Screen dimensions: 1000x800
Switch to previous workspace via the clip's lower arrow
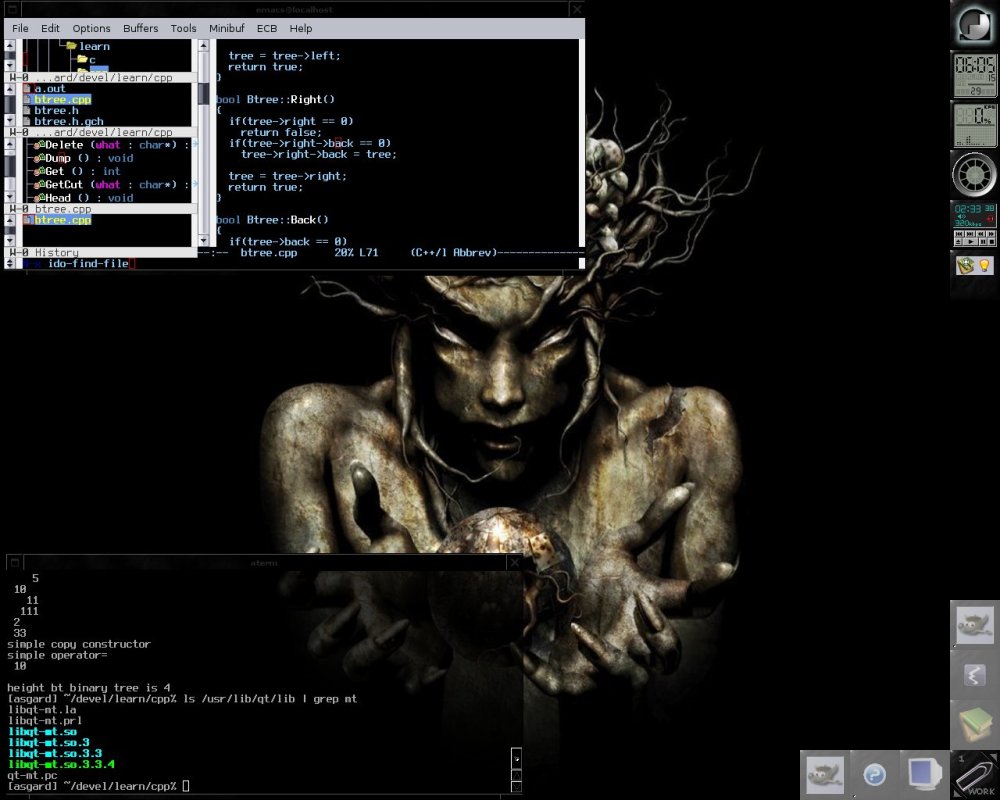click(957, 794)
